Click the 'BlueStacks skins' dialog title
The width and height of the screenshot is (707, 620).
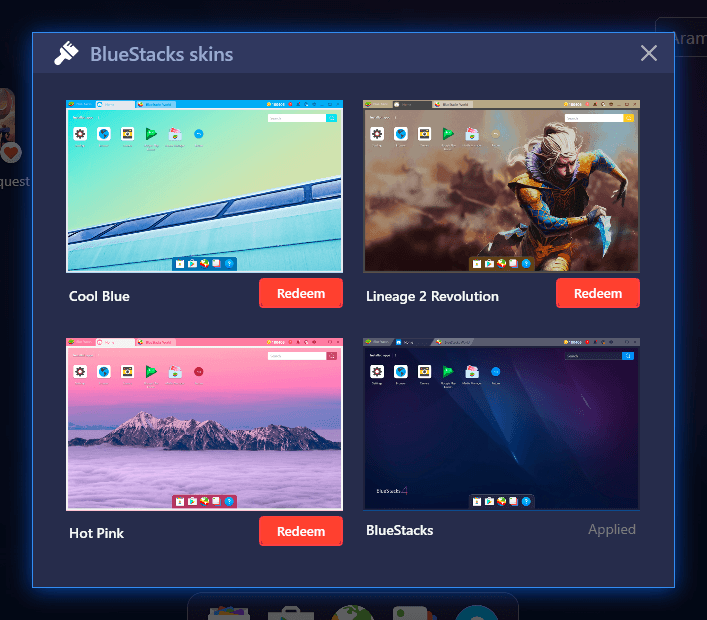(x=161, y=54)
